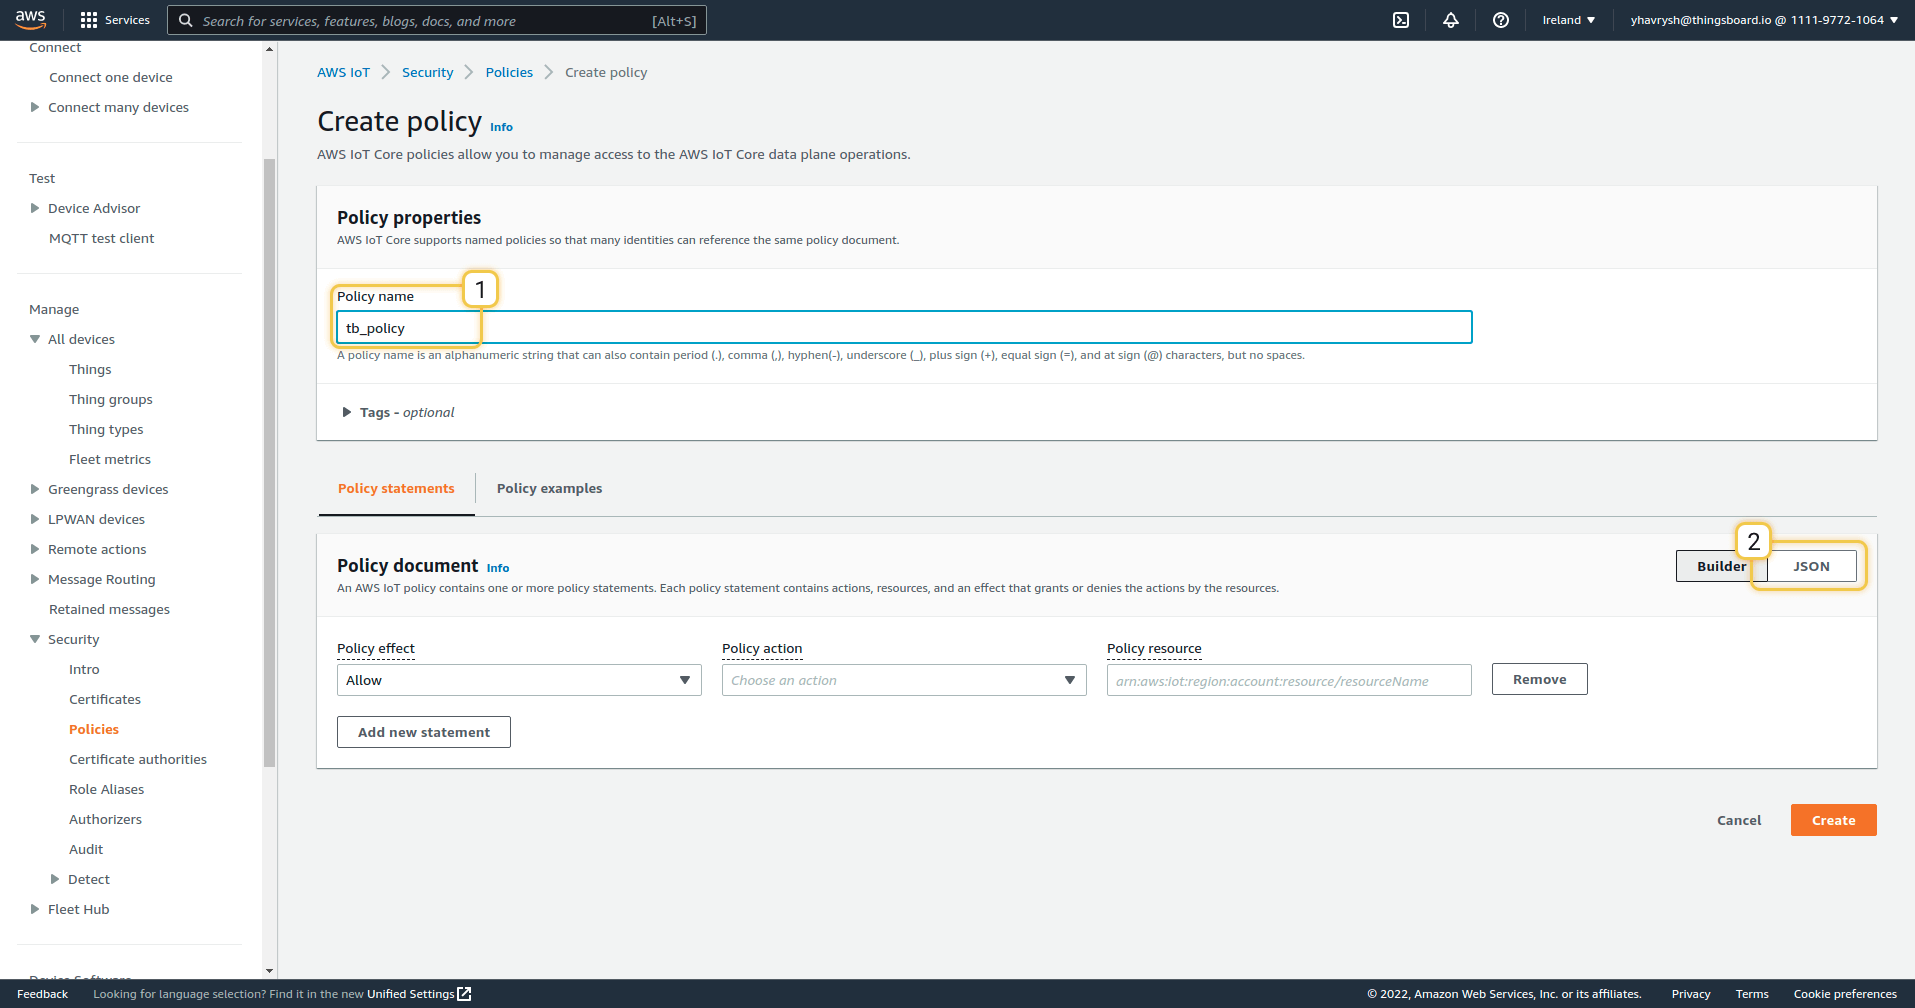Select the Policy statements tab

click(x=396, y=488)
